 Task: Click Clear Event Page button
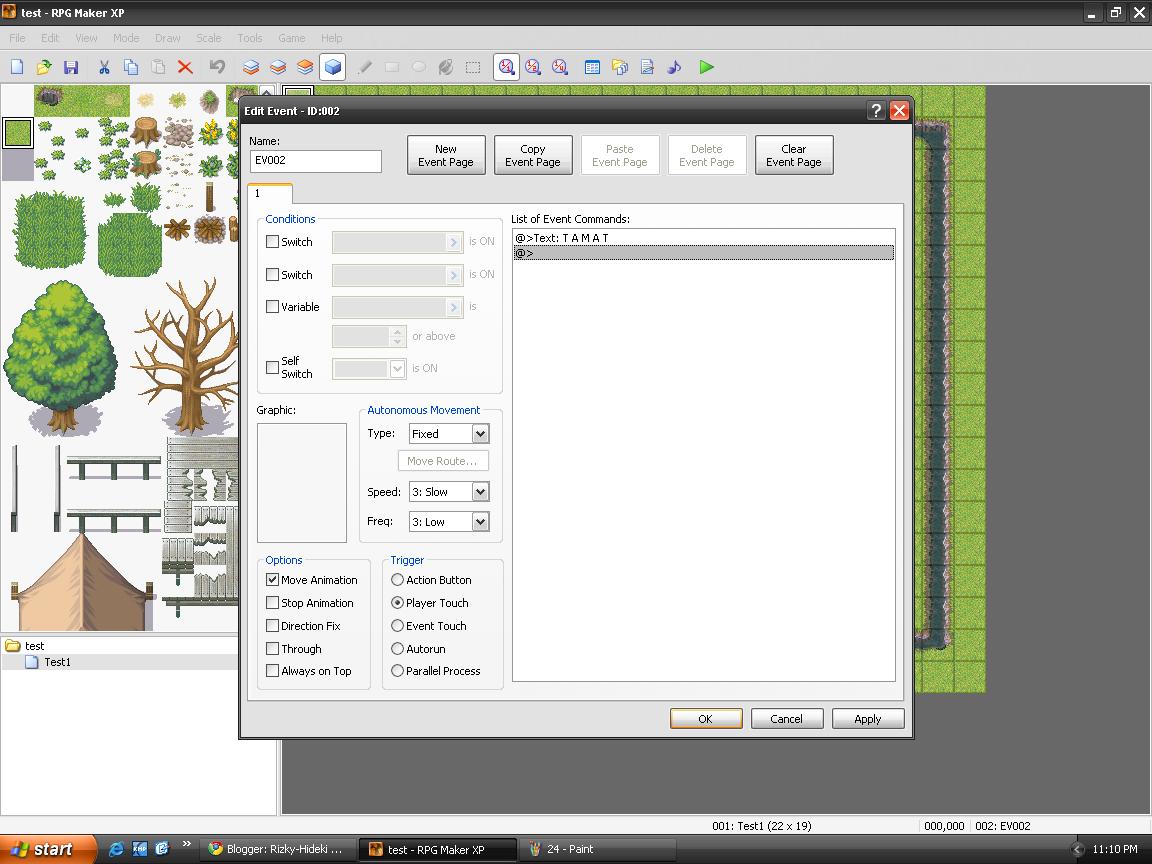pos(793,155)
